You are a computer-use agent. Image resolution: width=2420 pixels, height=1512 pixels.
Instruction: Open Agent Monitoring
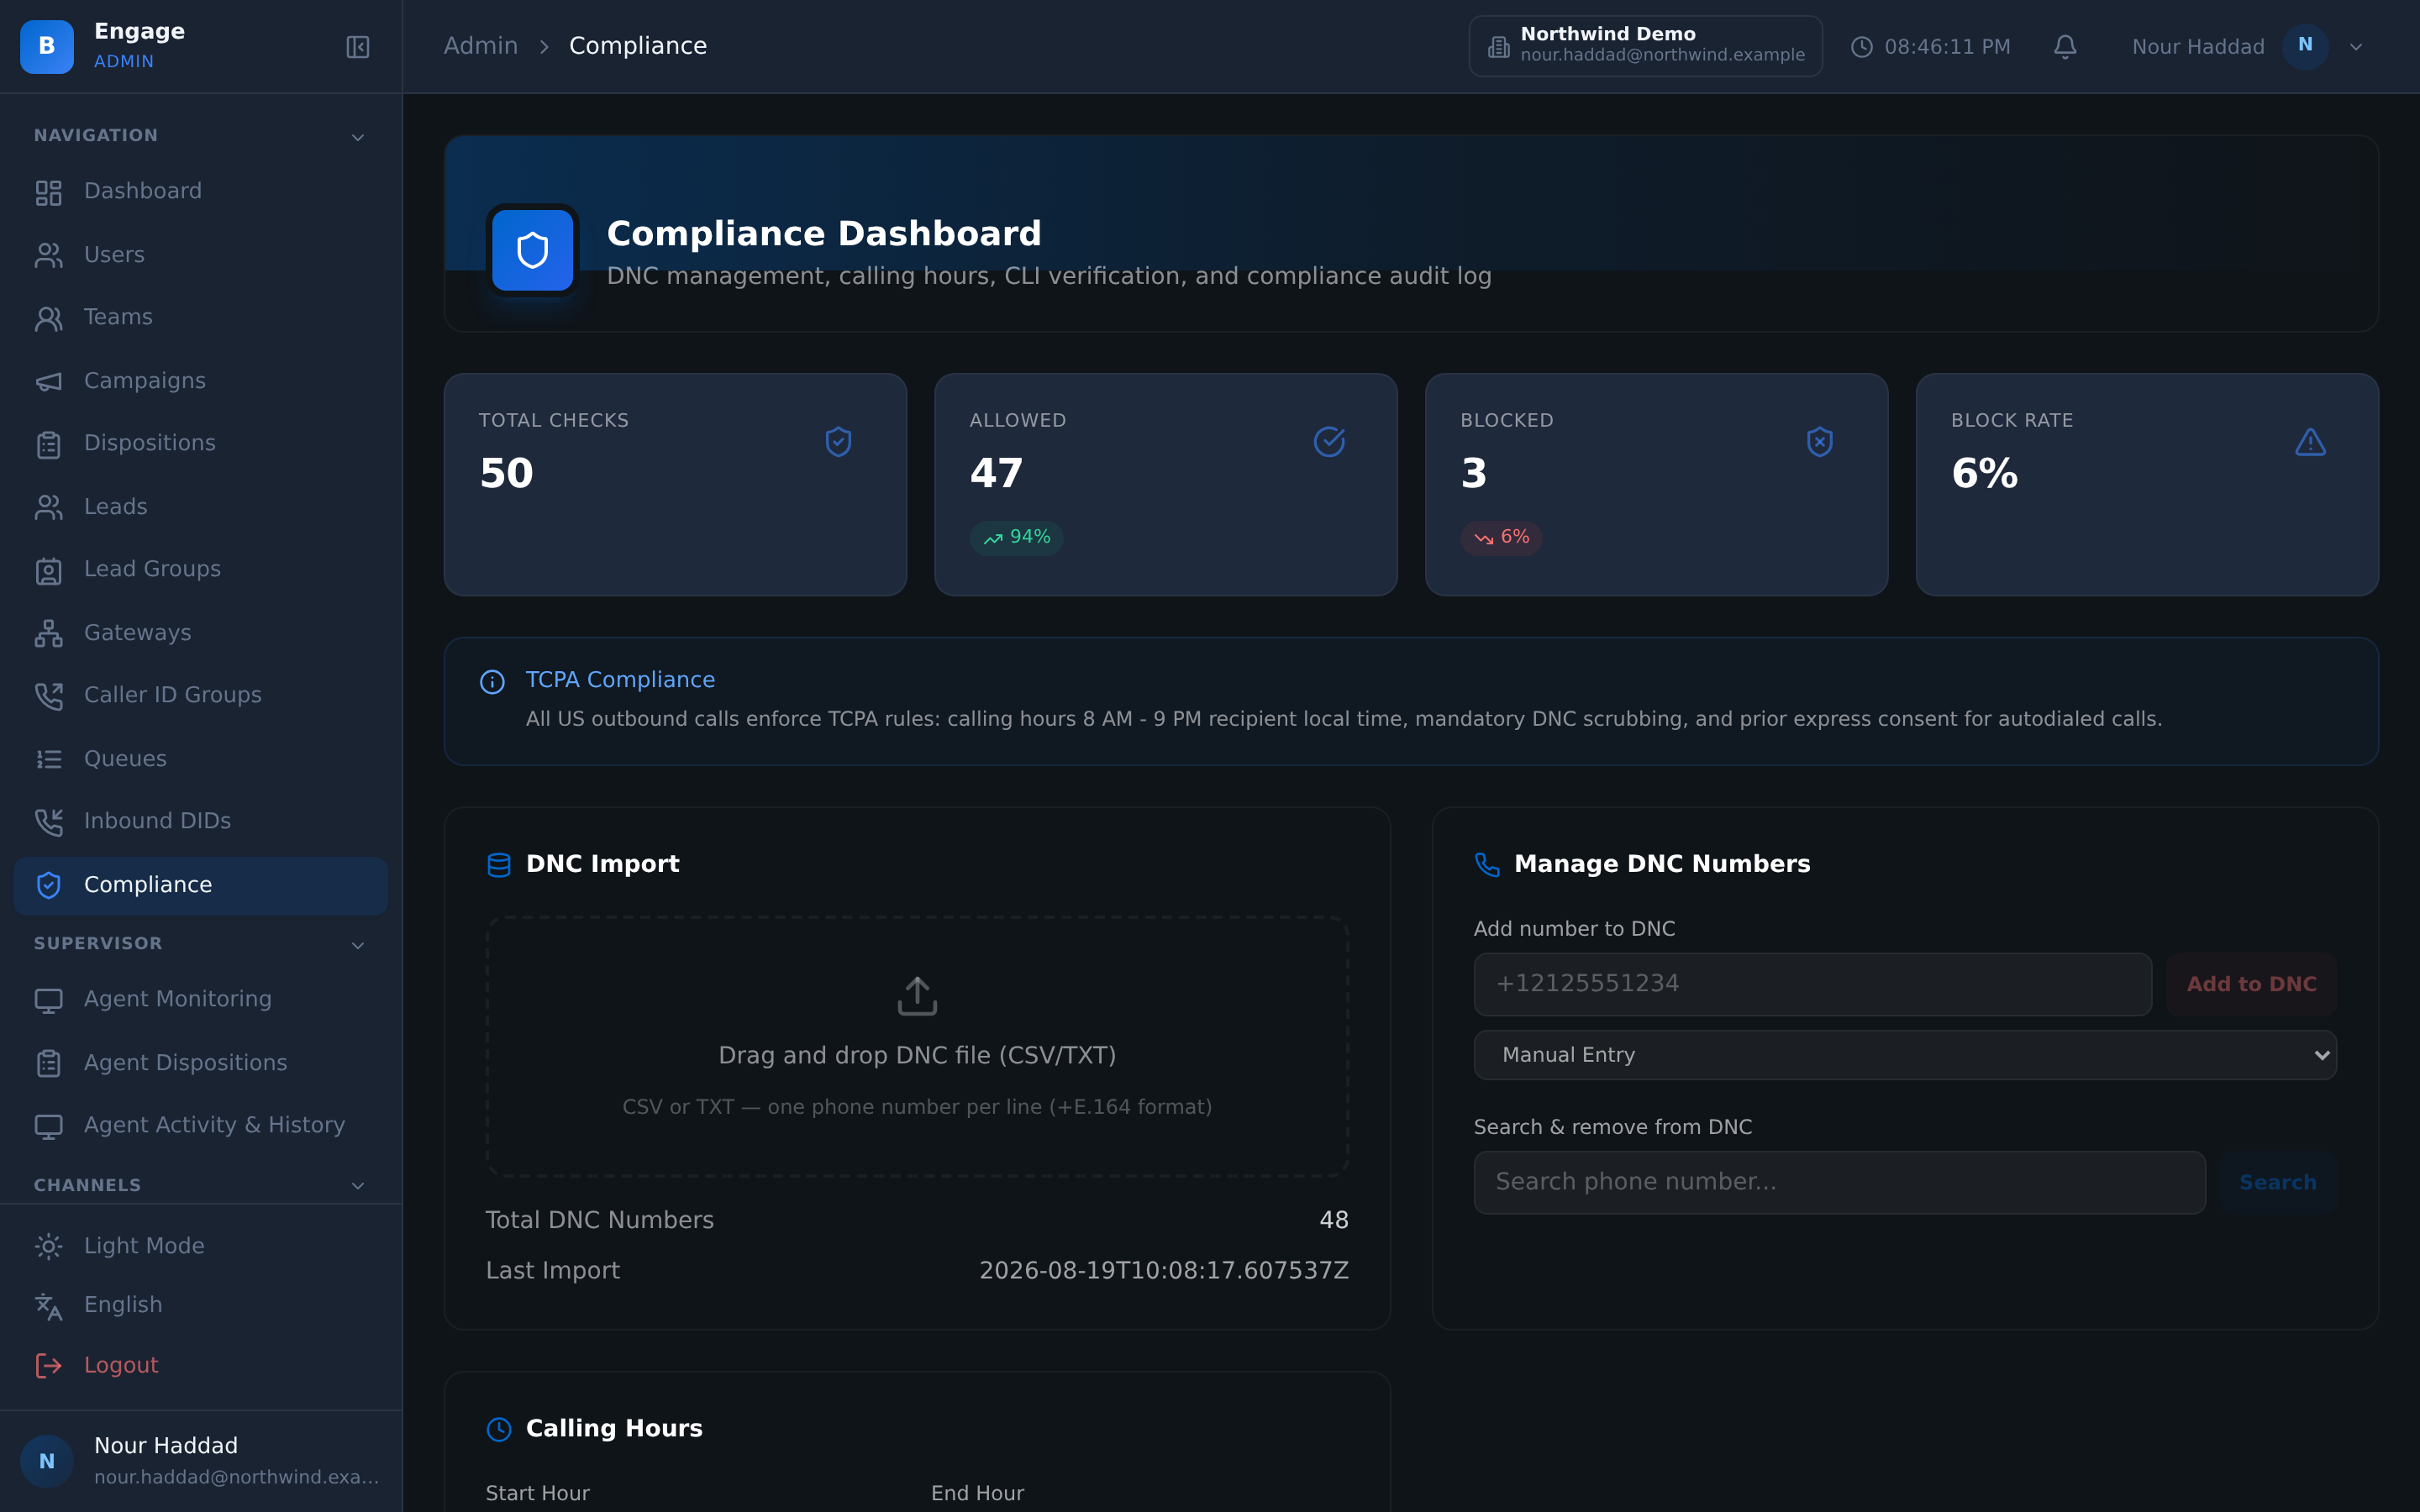click(200, 1000)
